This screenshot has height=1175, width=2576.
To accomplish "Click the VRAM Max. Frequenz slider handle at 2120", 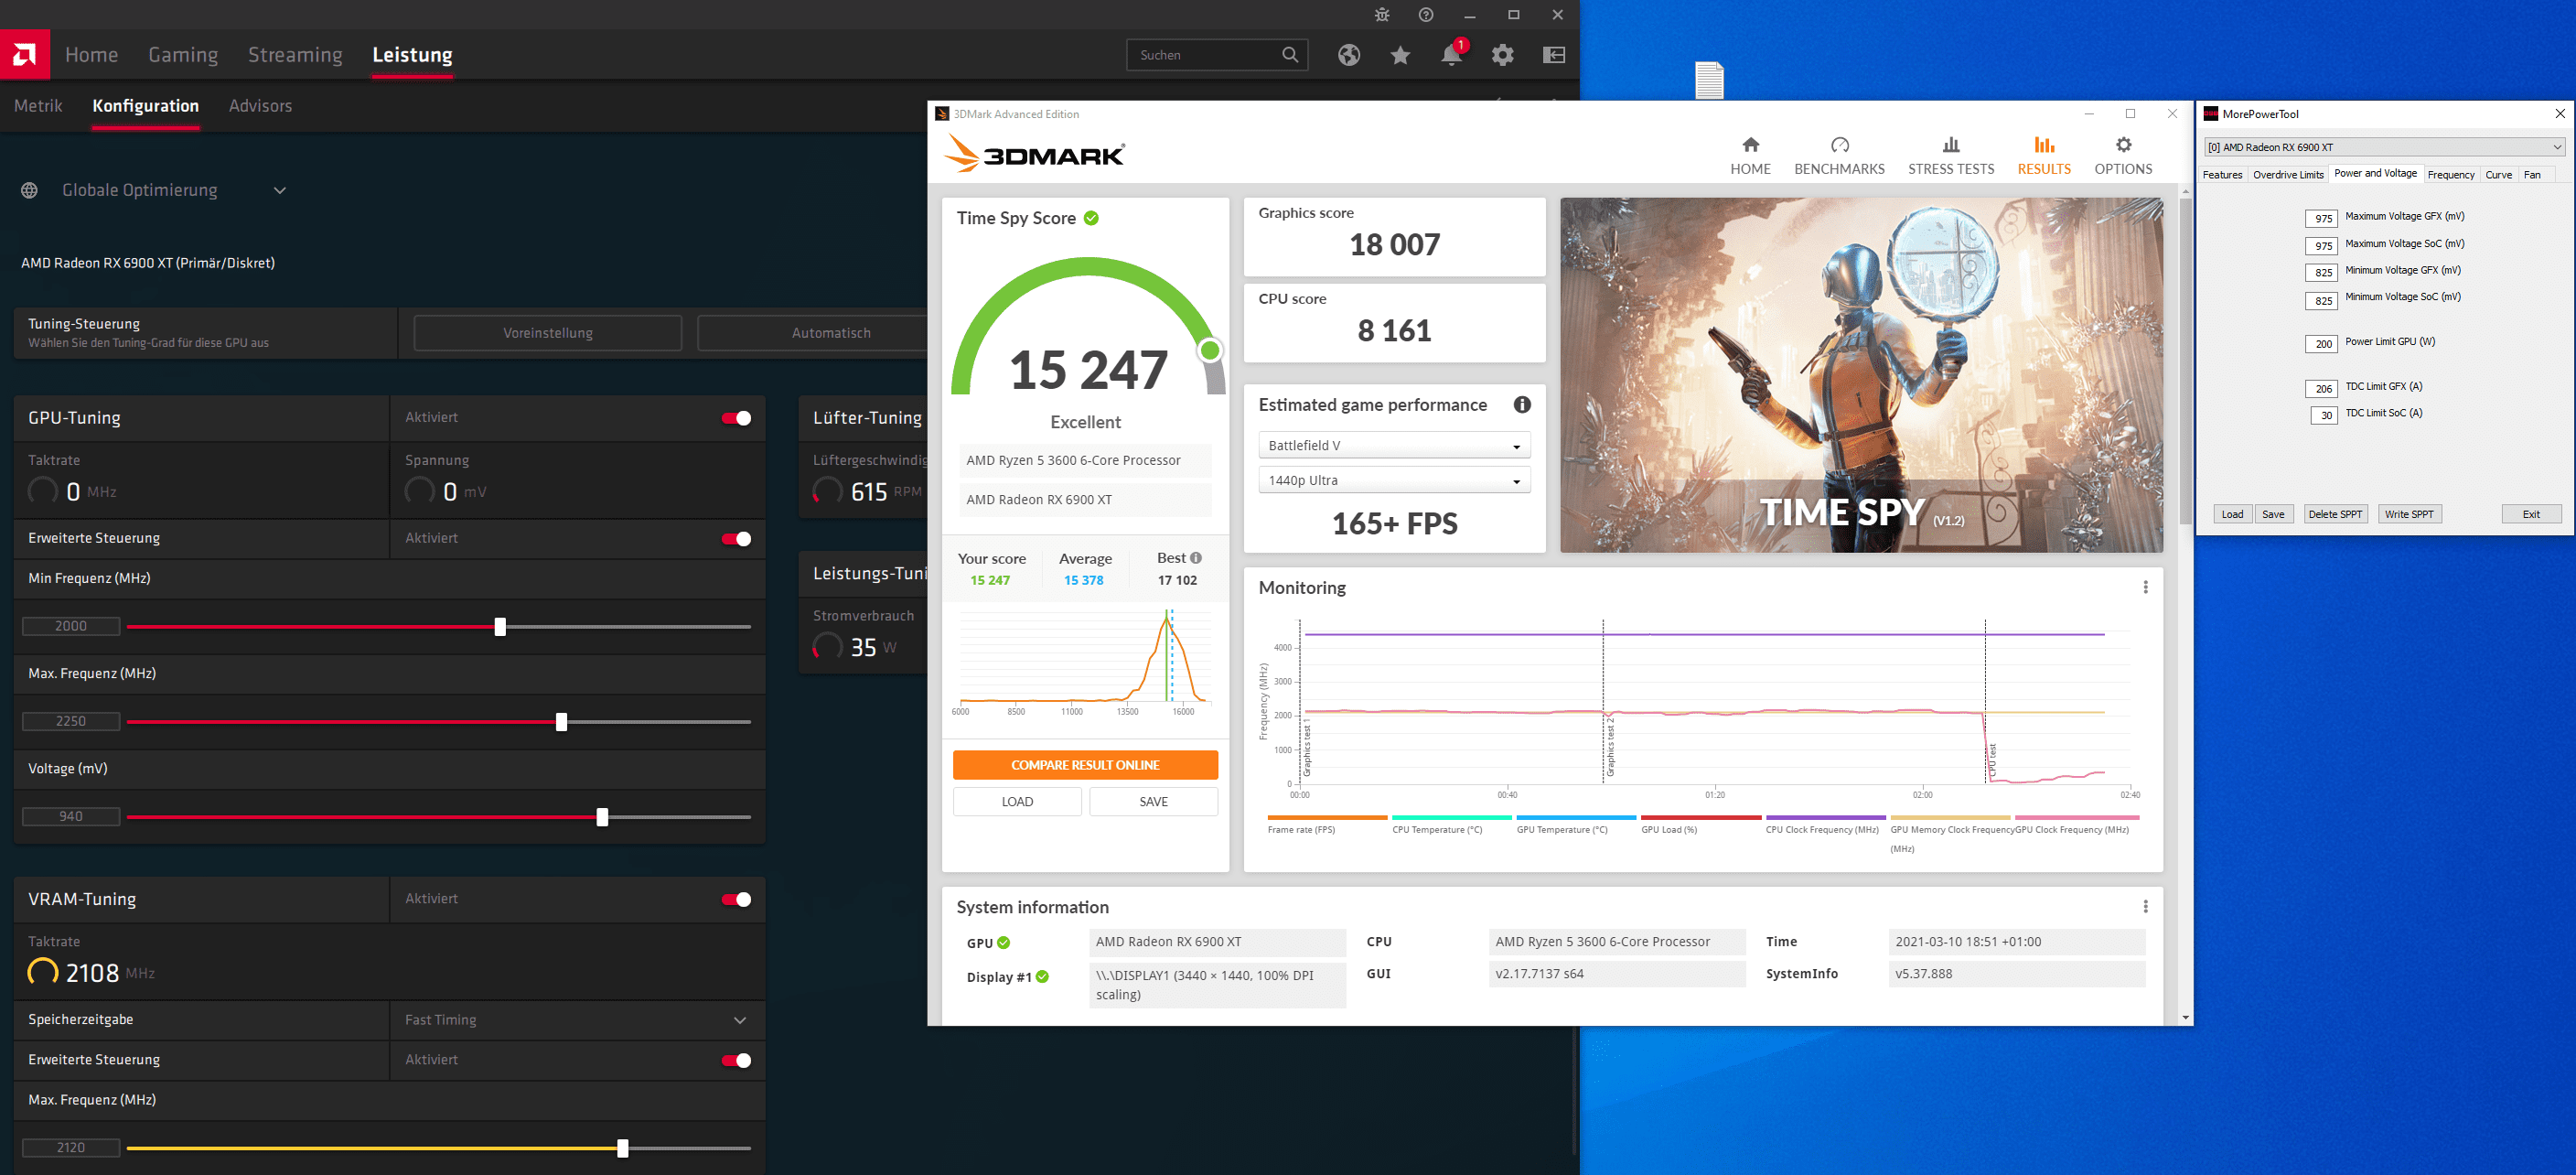I will 623,1148.
